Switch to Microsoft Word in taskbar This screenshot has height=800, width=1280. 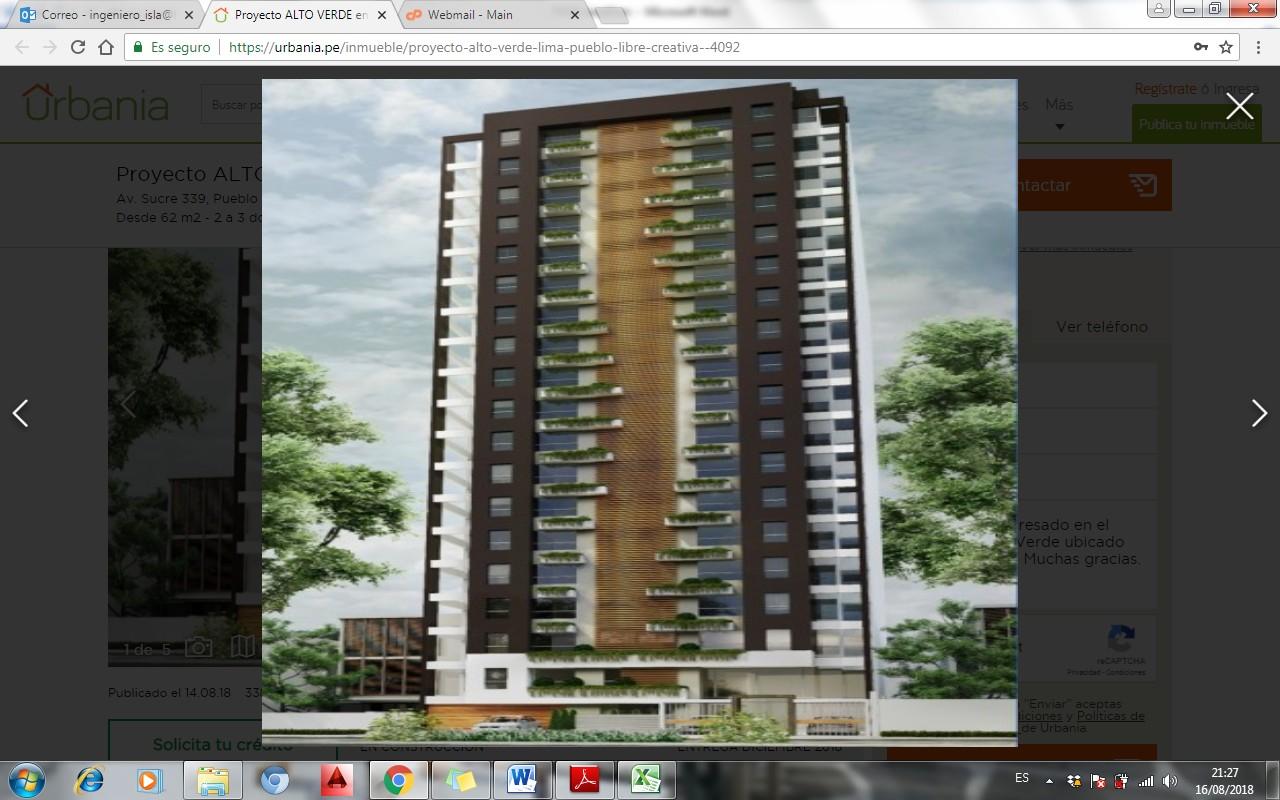point(523,779)
